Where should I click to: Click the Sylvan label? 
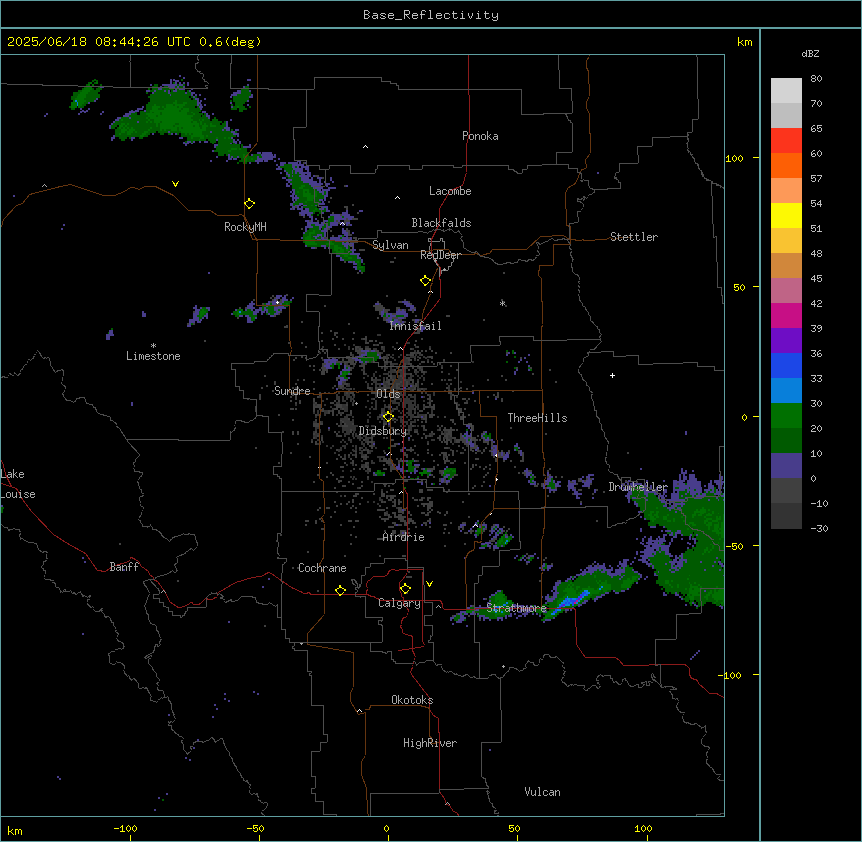(390, 245)
